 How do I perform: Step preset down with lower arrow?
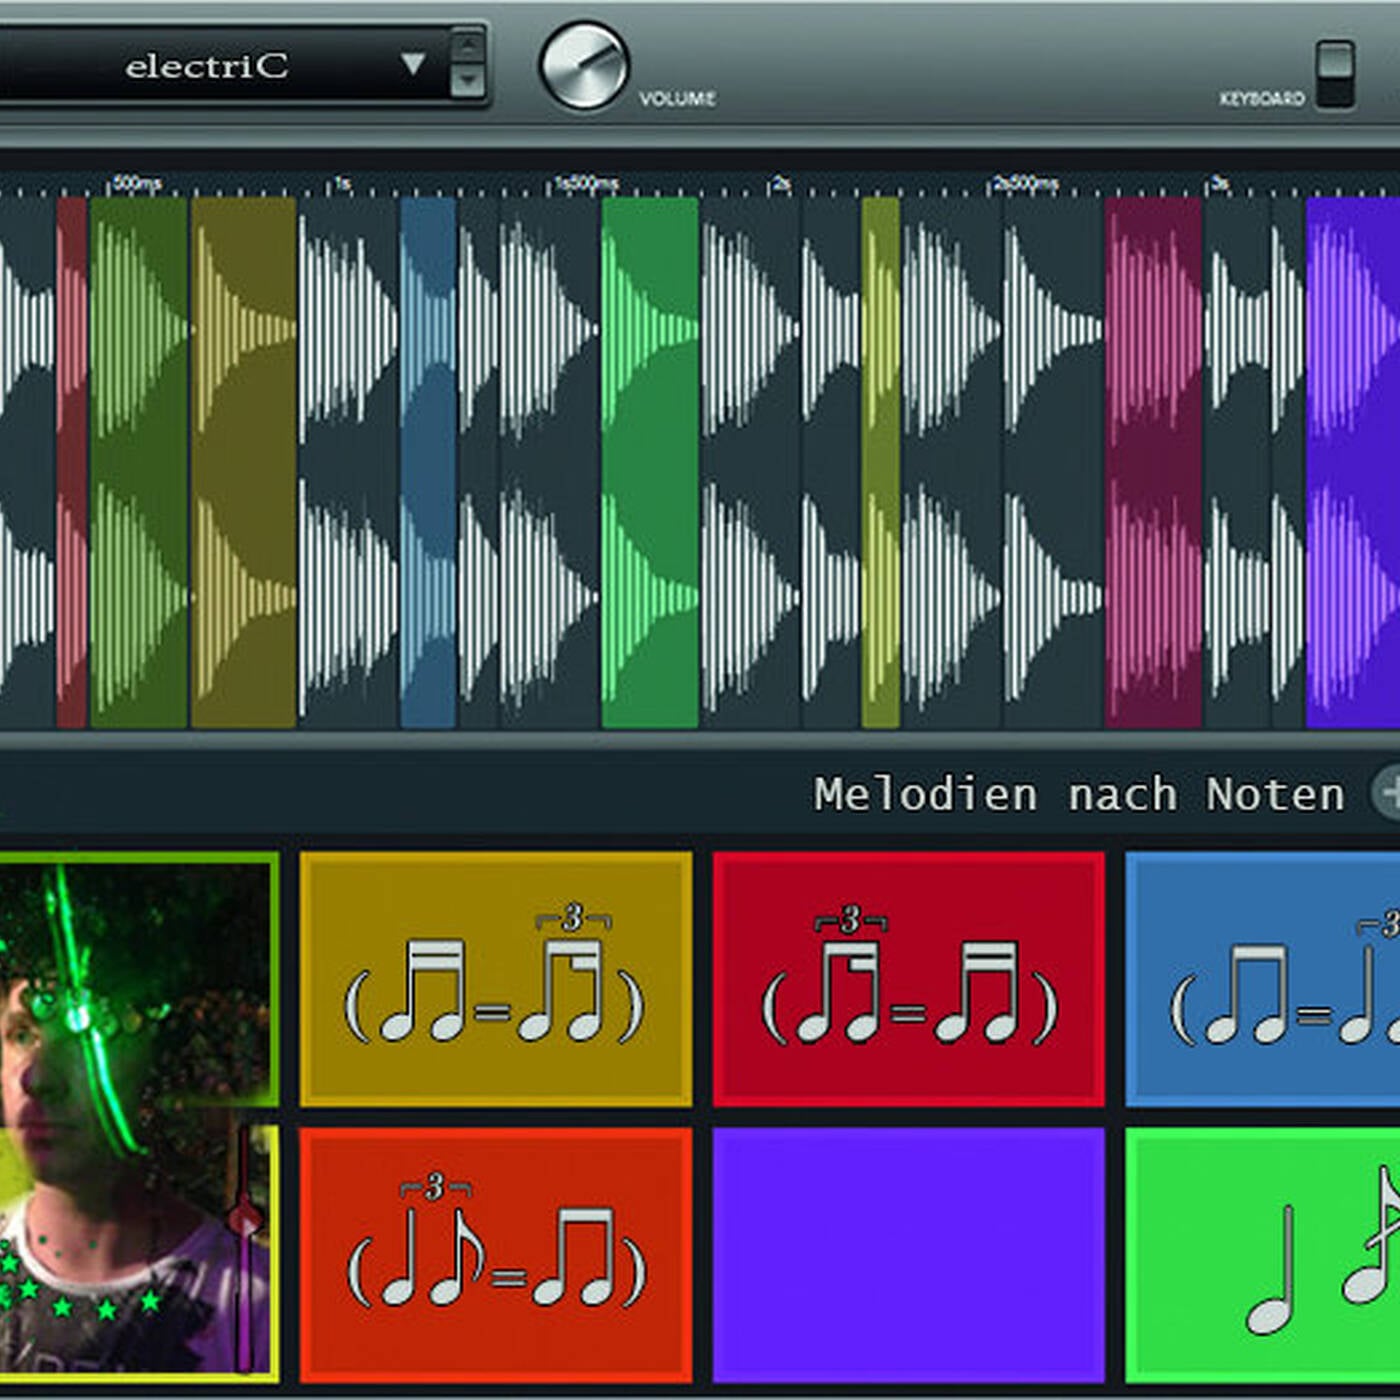[467, 80]
